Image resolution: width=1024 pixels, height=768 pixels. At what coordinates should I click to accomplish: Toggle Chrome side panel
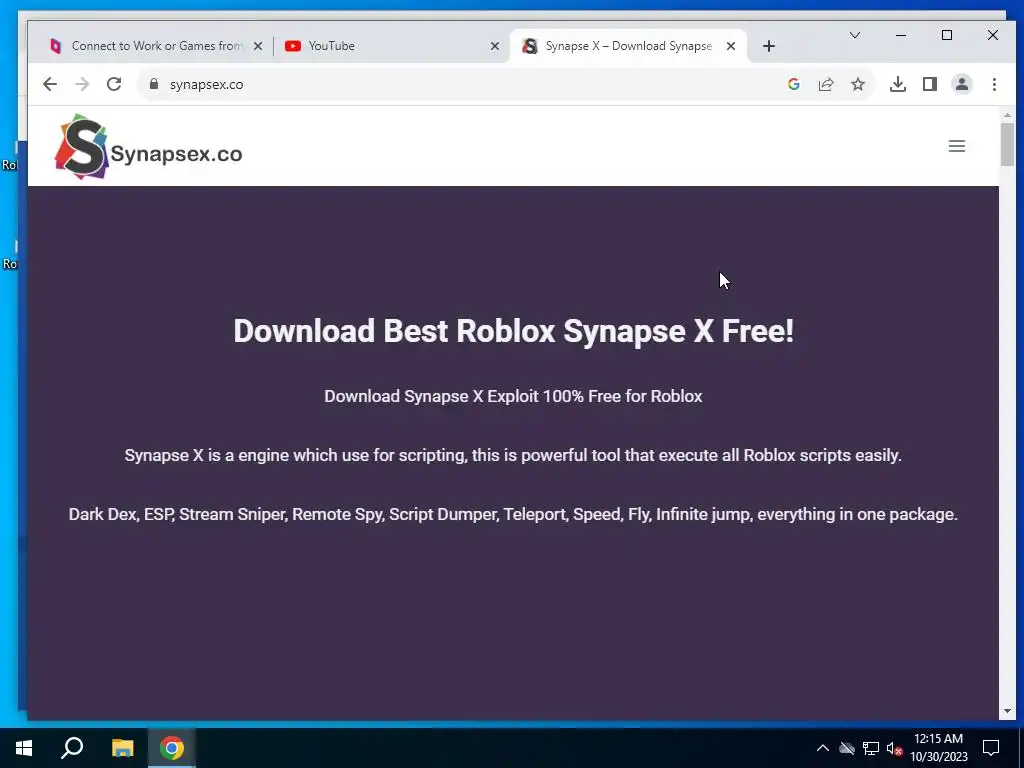coord(929,84)
